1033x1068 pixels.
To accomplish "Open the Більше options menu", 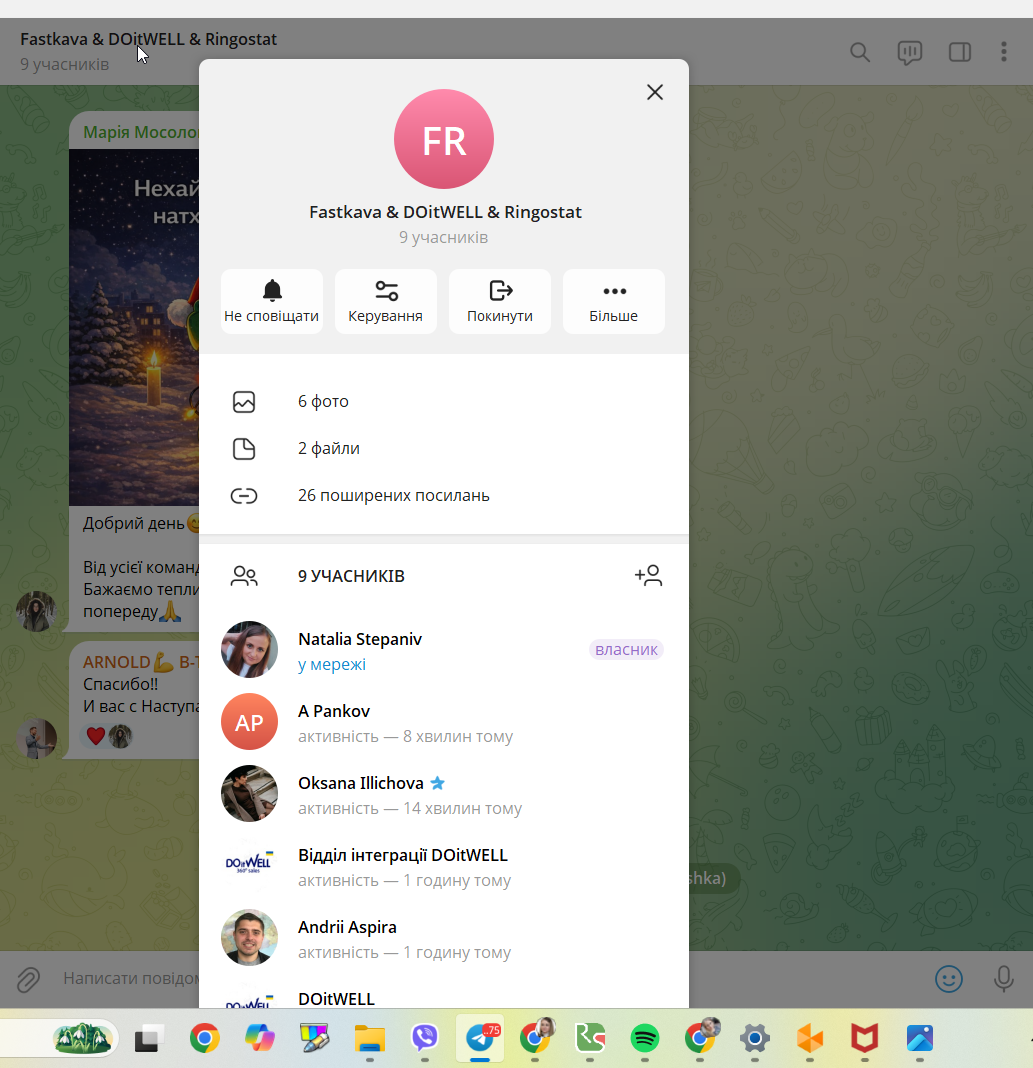I will click(614, 301).
